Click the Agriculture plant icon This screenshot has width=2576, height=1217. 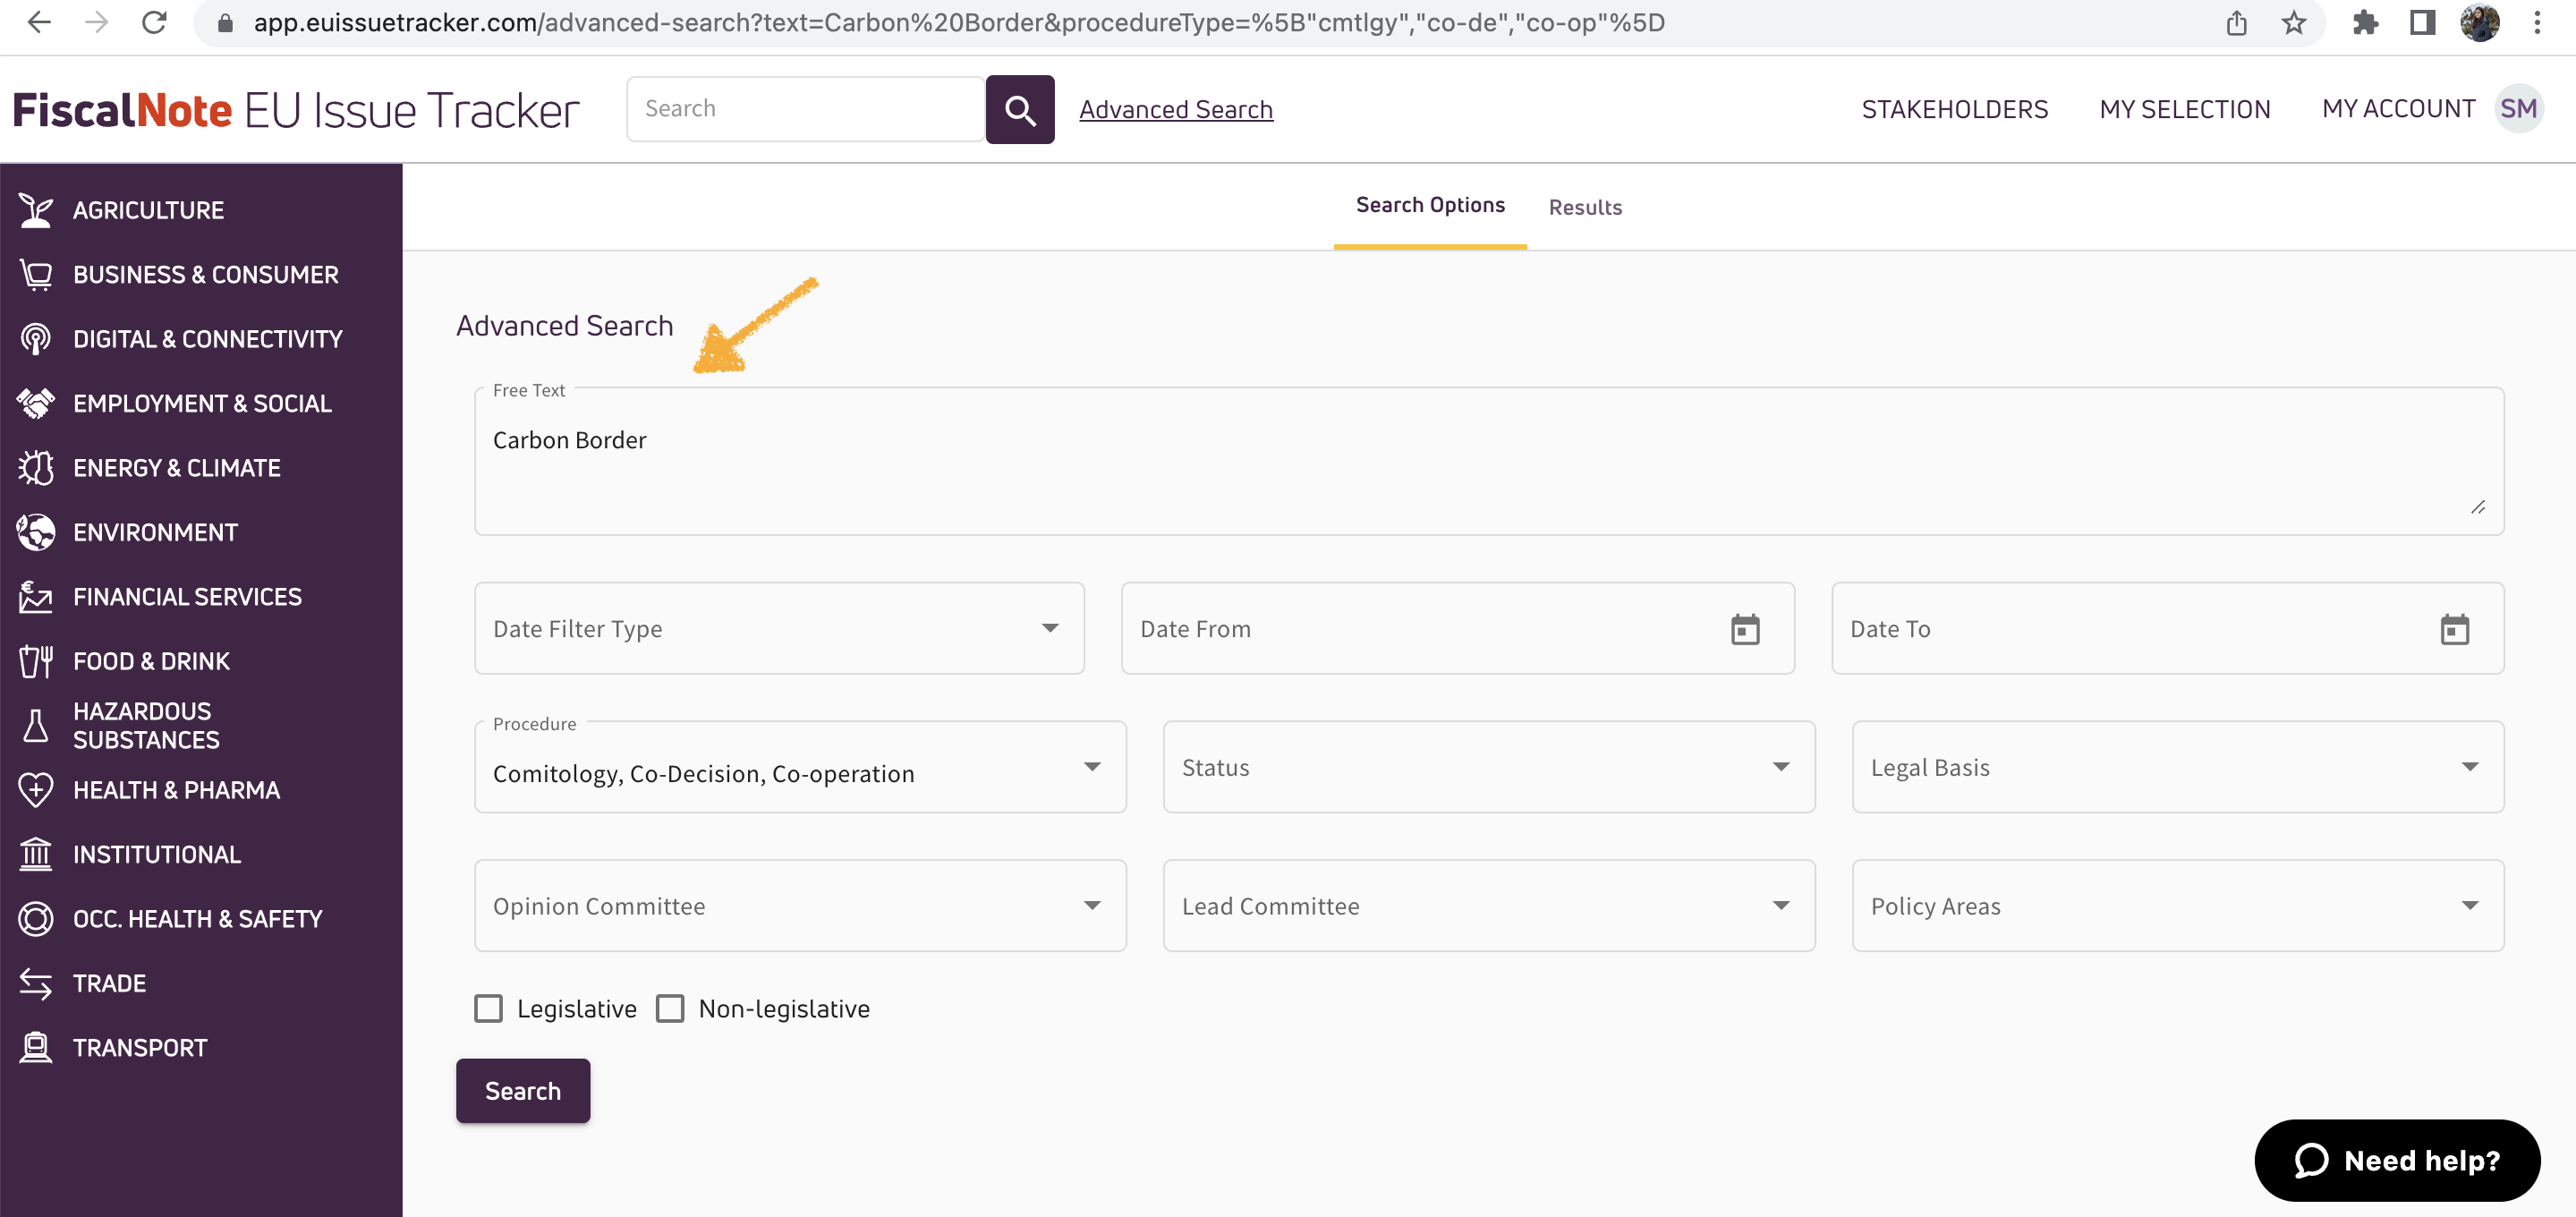coord(36,210)
